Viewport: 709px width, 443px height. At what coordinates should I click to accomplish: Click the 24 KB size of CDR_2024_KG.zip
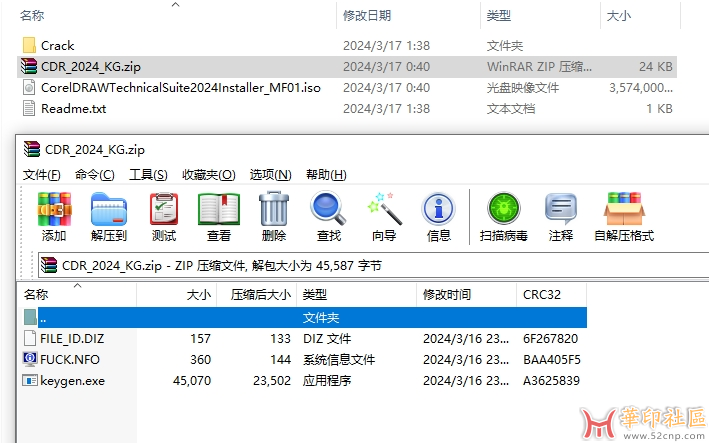click(x=656, y=67)
